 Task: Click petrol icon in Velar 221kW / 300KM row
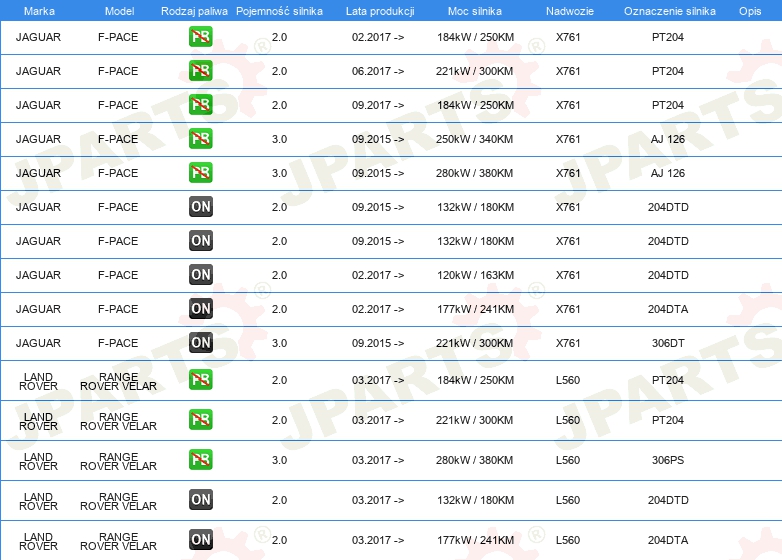pyautogui.click(x=201, y=420)
